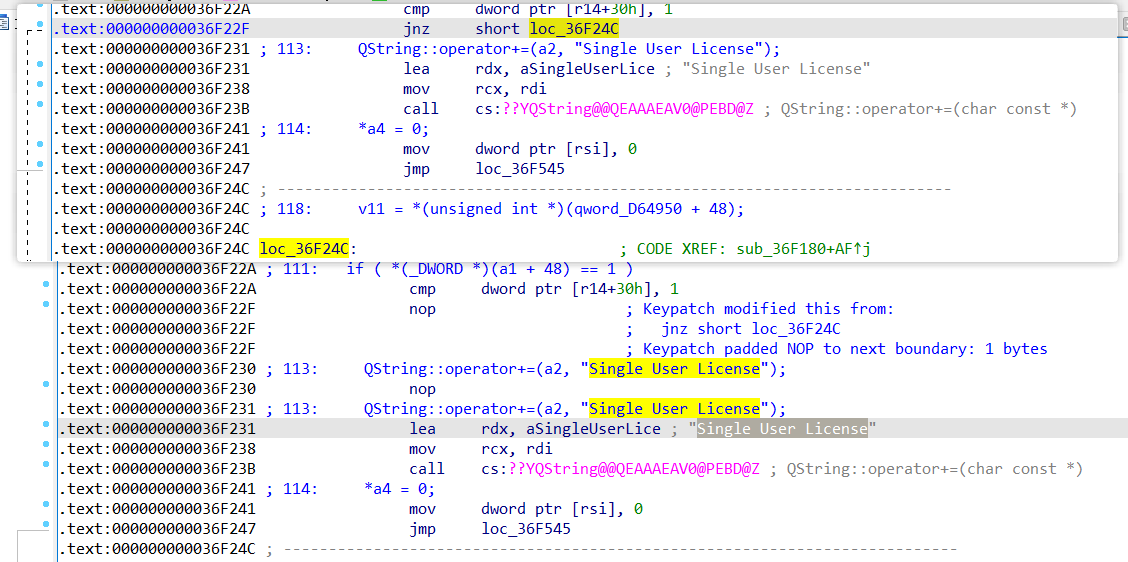Follow the highlighted loc_36F24C operand of the jnz instruction
Screen dimensions: 1128x562
pos(573,29)
